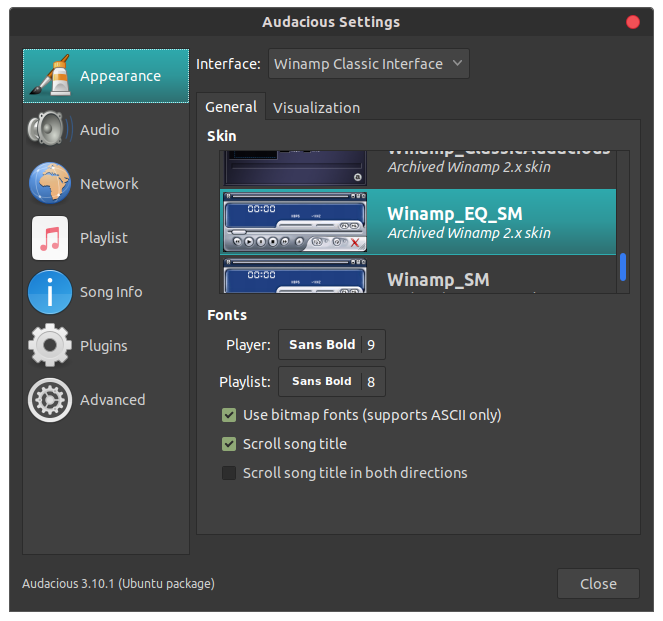Click the Audio speaker icon
The image size is (663, 621).
click(x=50, y=129)
